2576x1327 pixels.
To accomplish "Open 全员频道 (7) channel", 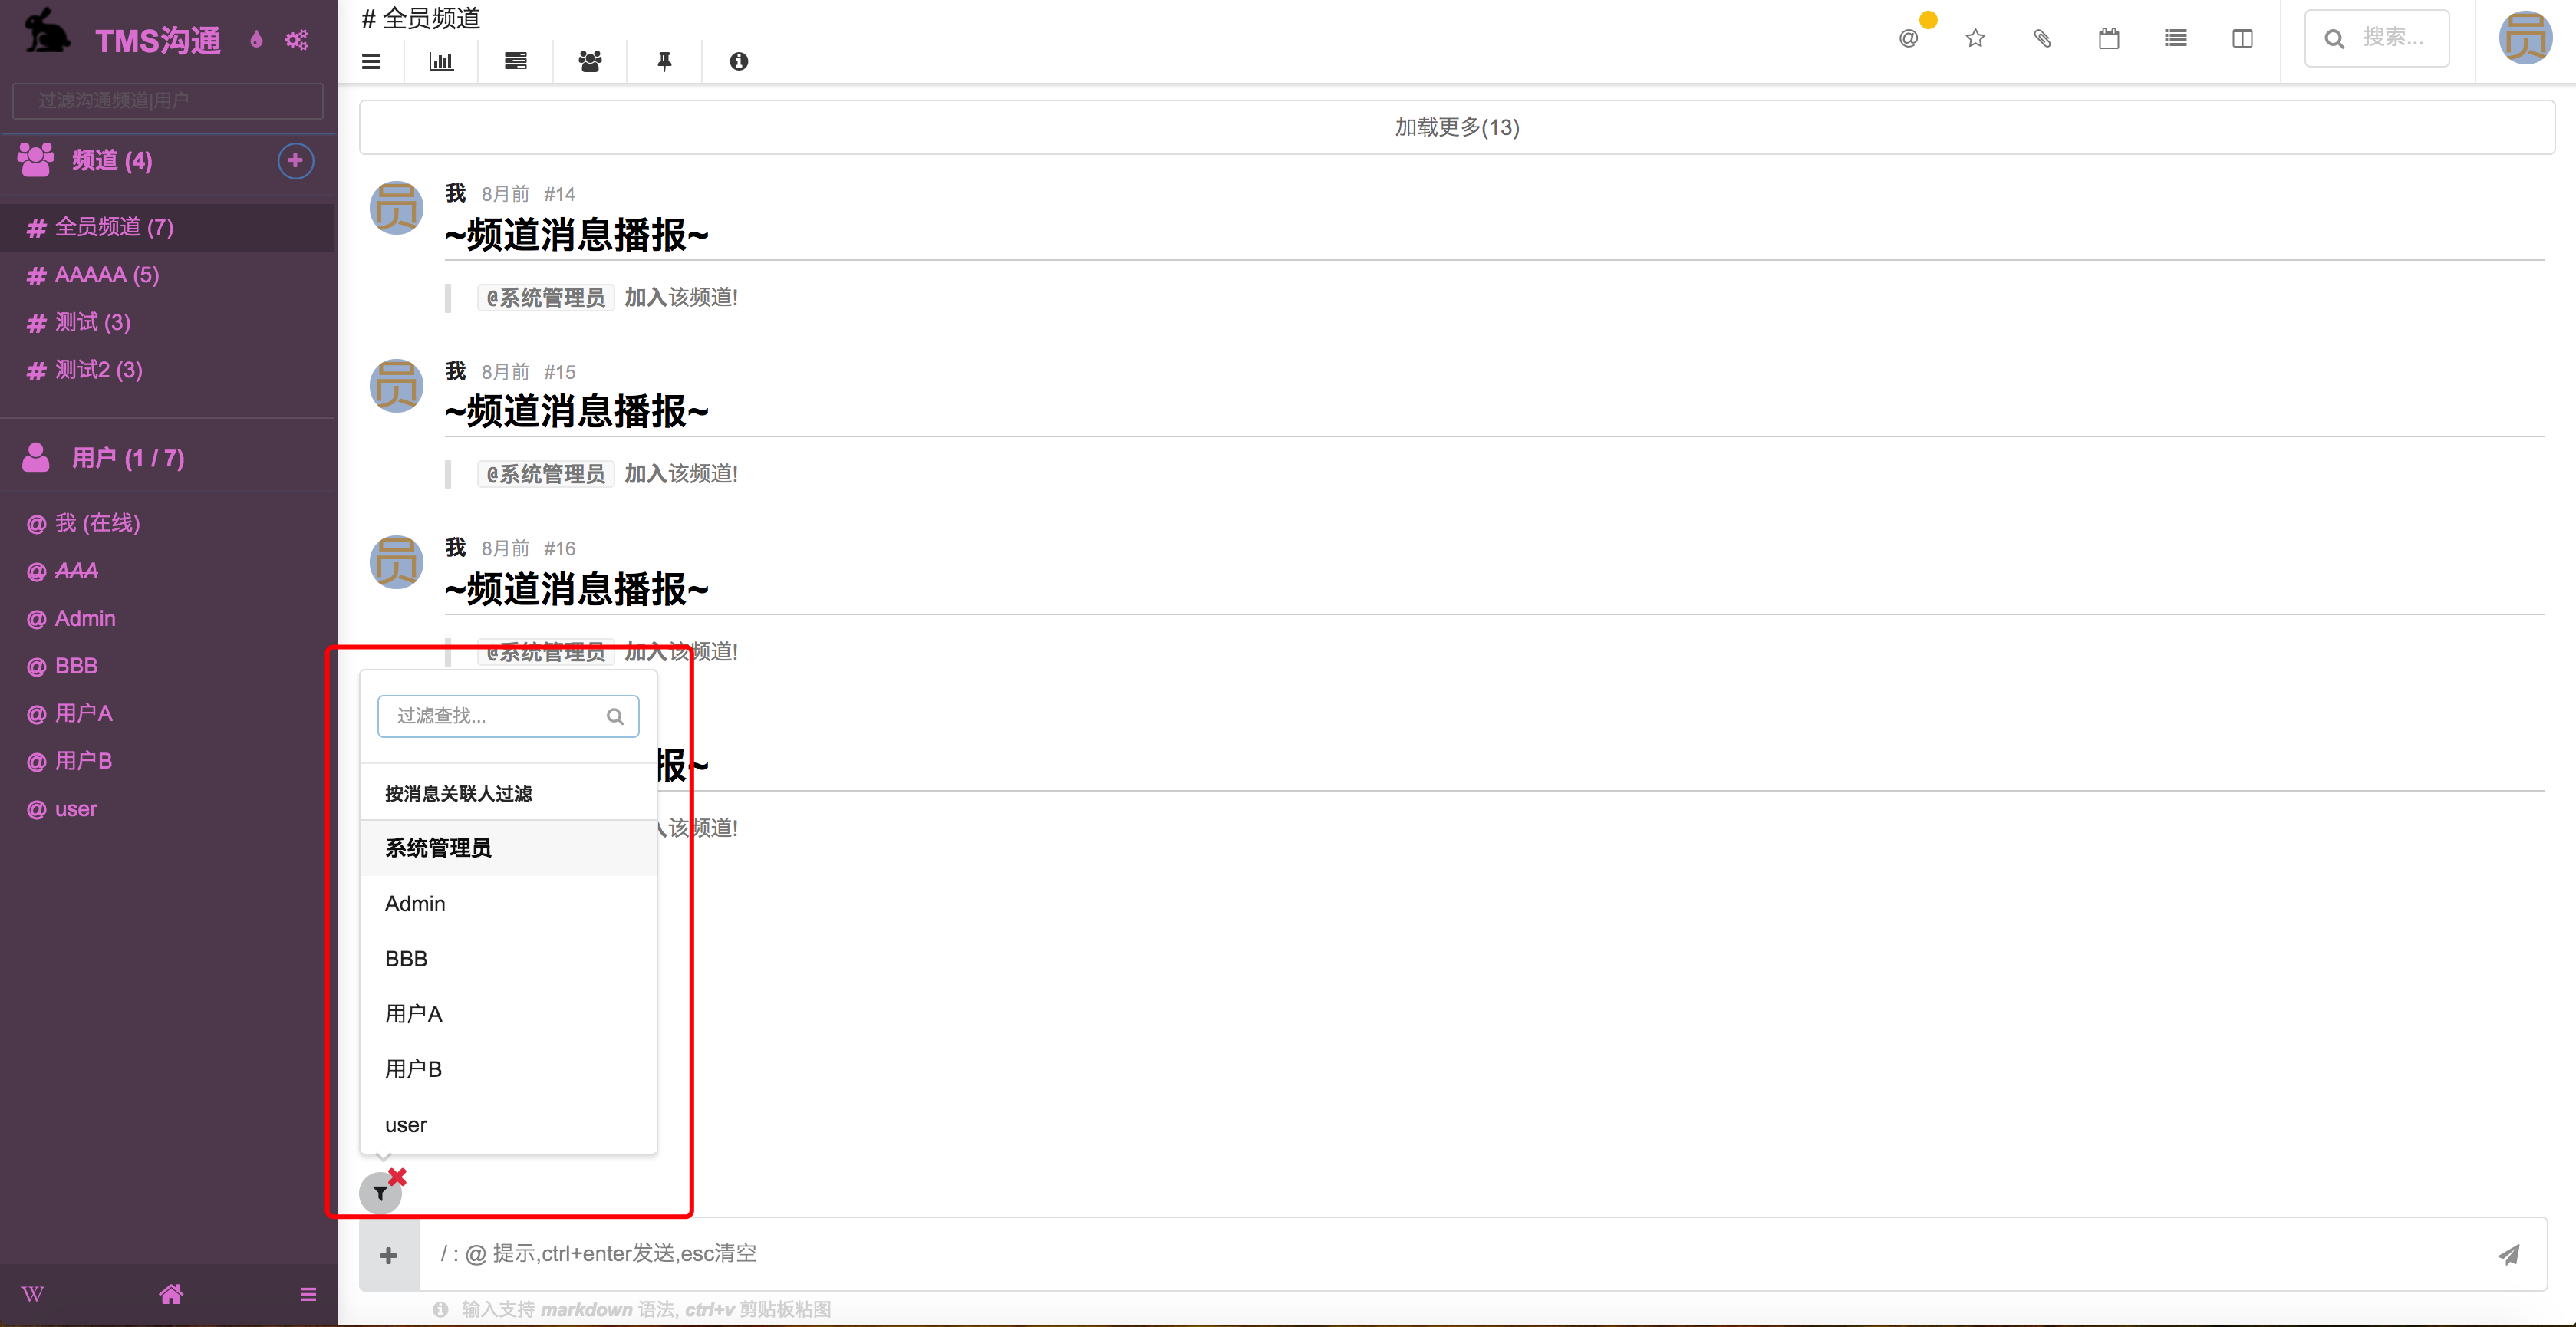I will (168, 227).
